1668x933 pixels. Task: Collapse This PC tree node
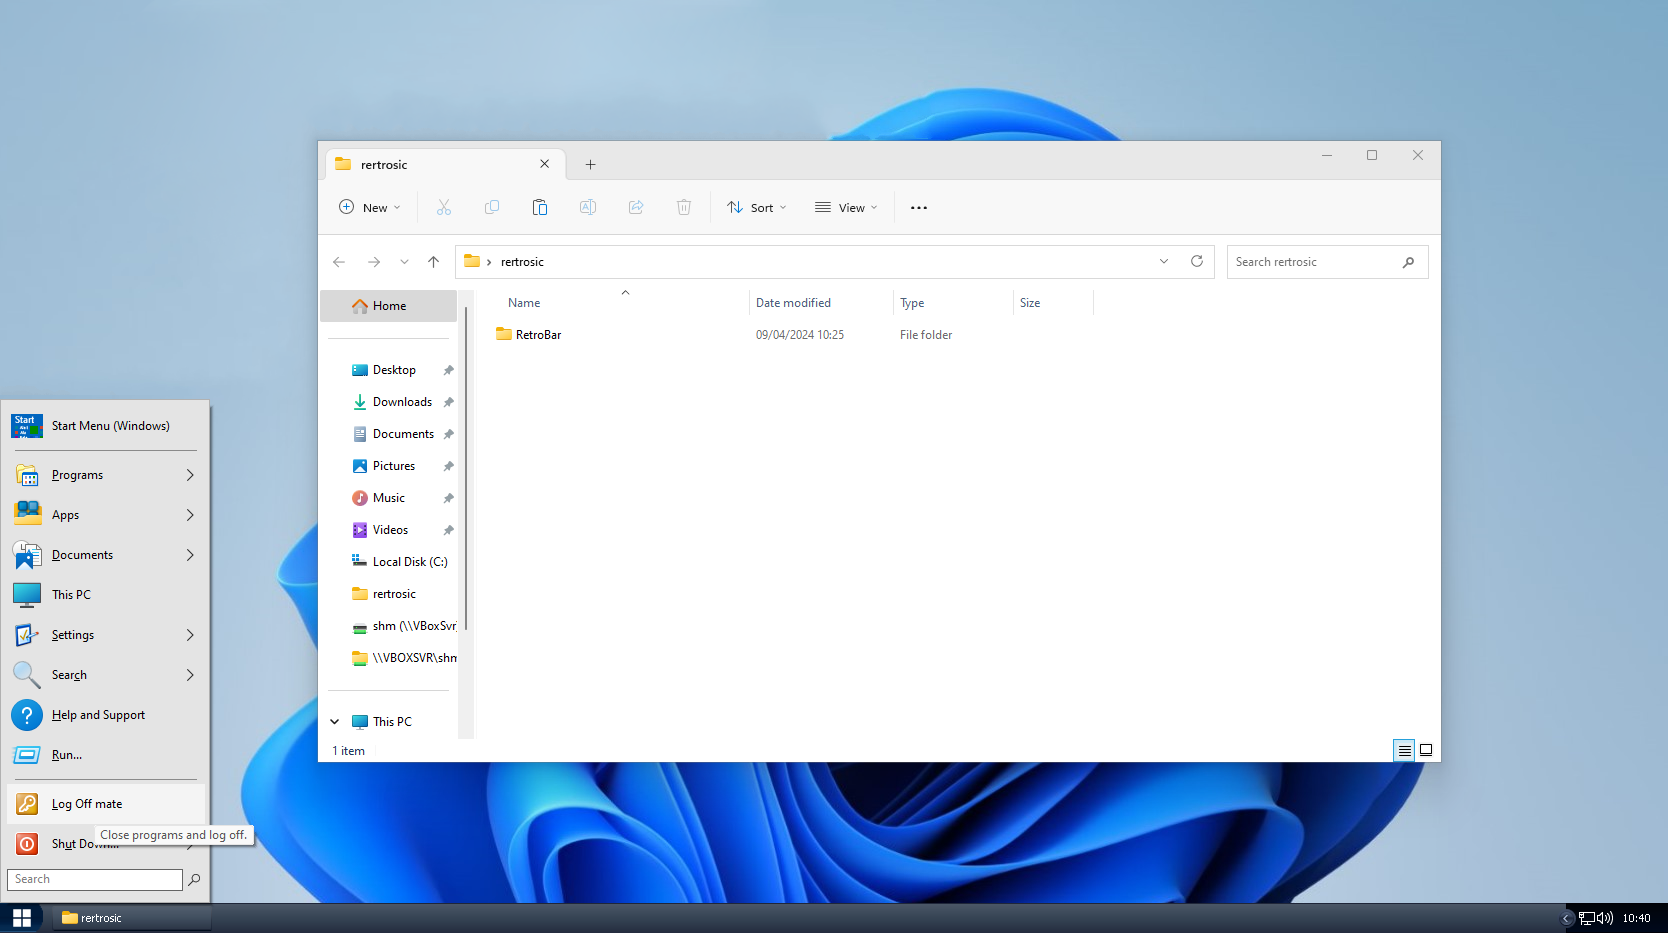335,721
